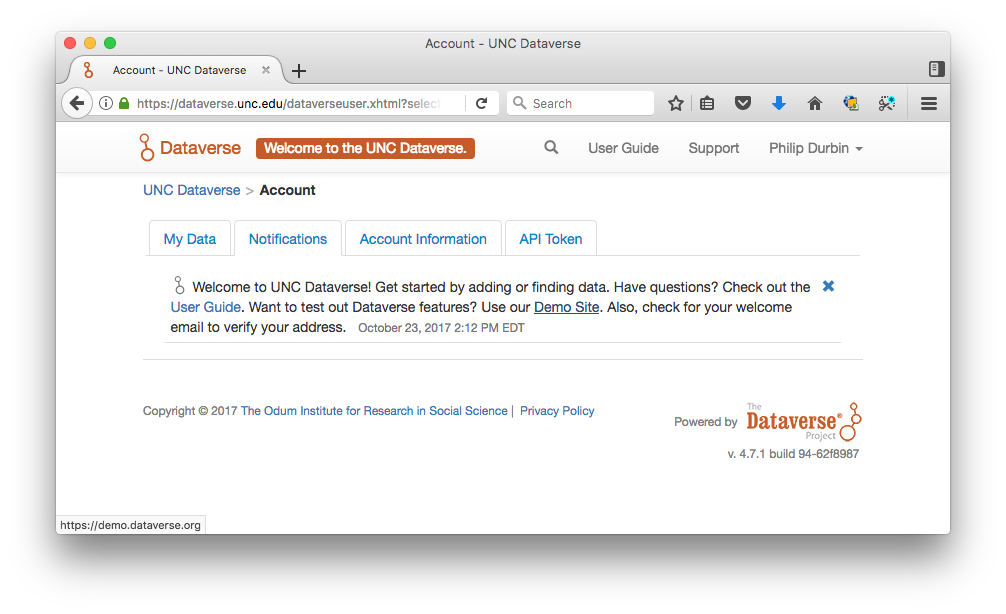
Task: Dismiss the welcome notification with X
Action: point(828,286)
